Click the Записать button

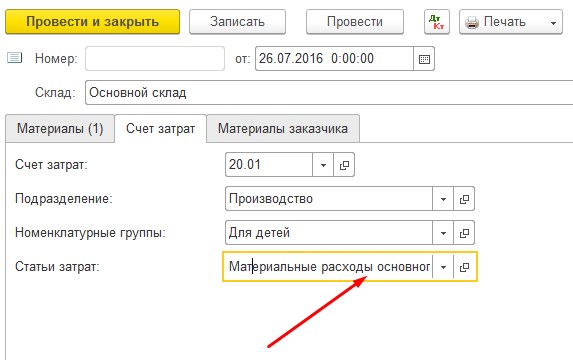point(237,22)
